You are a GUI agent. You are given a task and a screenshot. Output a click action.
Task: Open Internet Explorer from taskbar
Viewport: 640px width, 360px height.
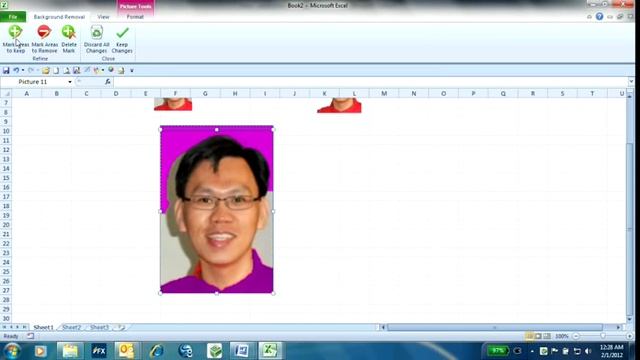point(156,351)
